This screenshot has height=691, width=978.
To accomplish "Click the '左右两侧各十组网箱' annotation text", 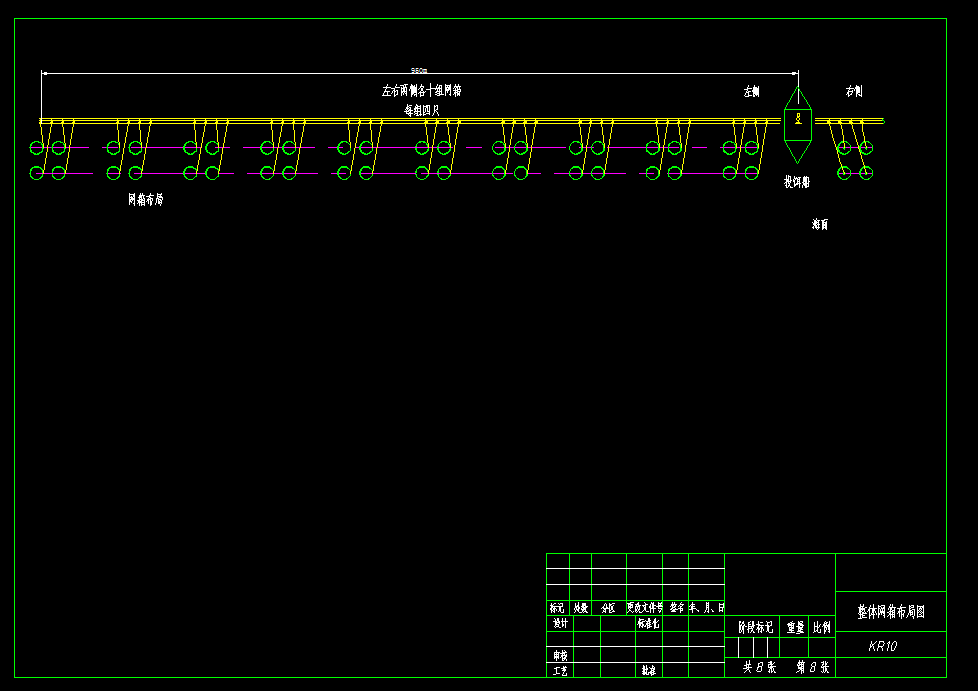I will [x=422, y=91].
